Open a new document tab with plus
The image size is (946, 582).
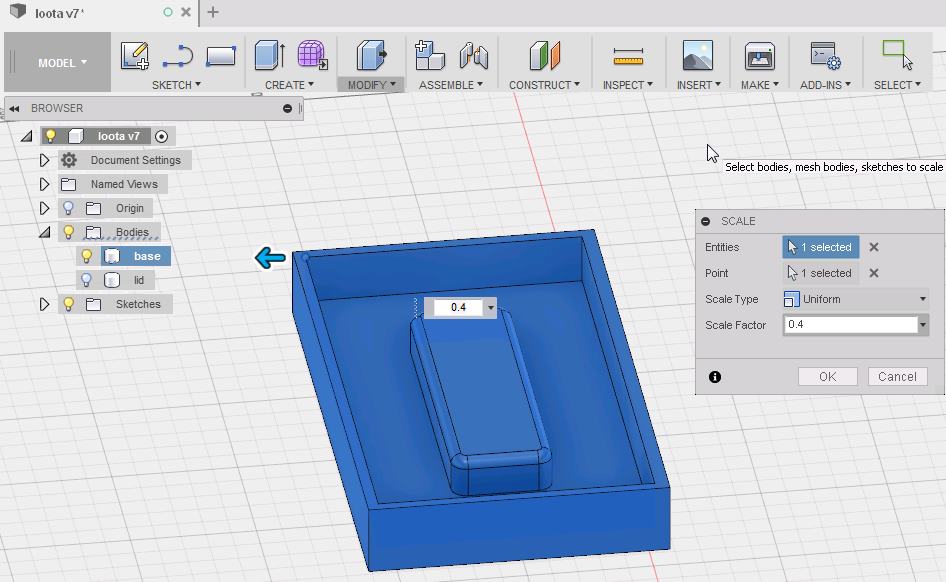213,12
